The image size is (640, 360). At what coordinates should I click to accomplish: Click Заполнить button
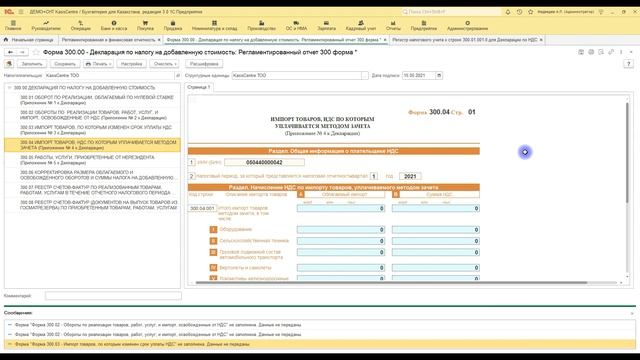[x=32, y=64]
